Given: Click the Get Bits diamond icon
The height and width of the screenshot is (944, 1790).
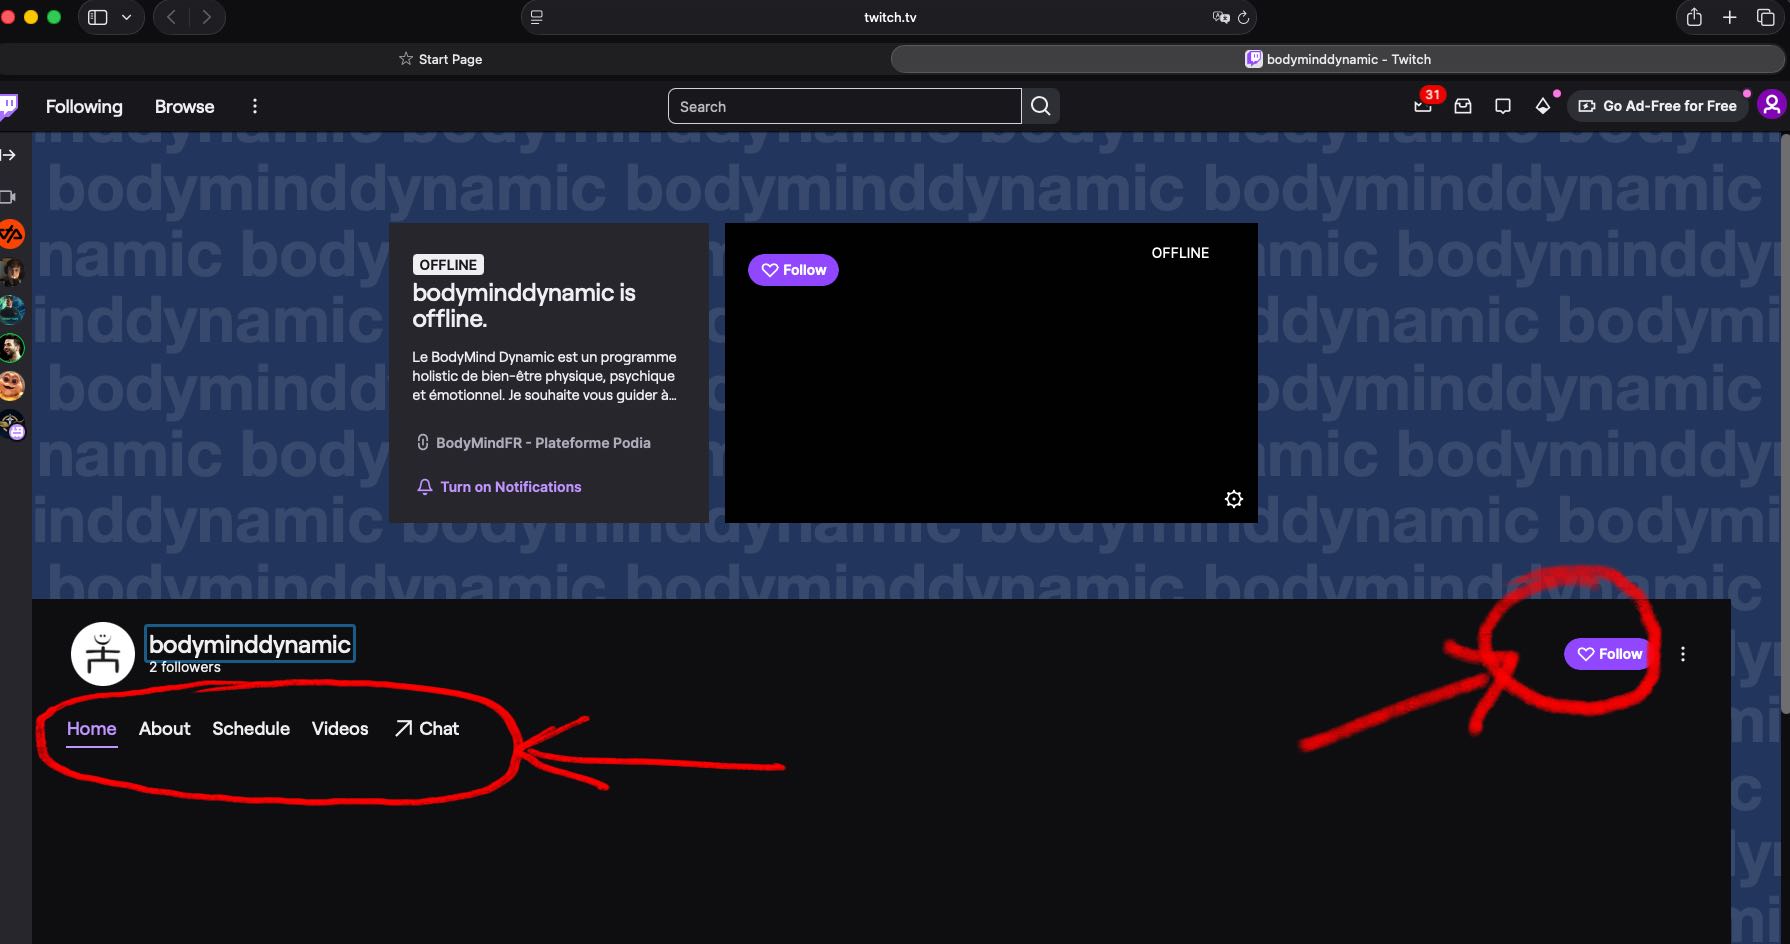Looking at the screenshot, I should 1543,106.
